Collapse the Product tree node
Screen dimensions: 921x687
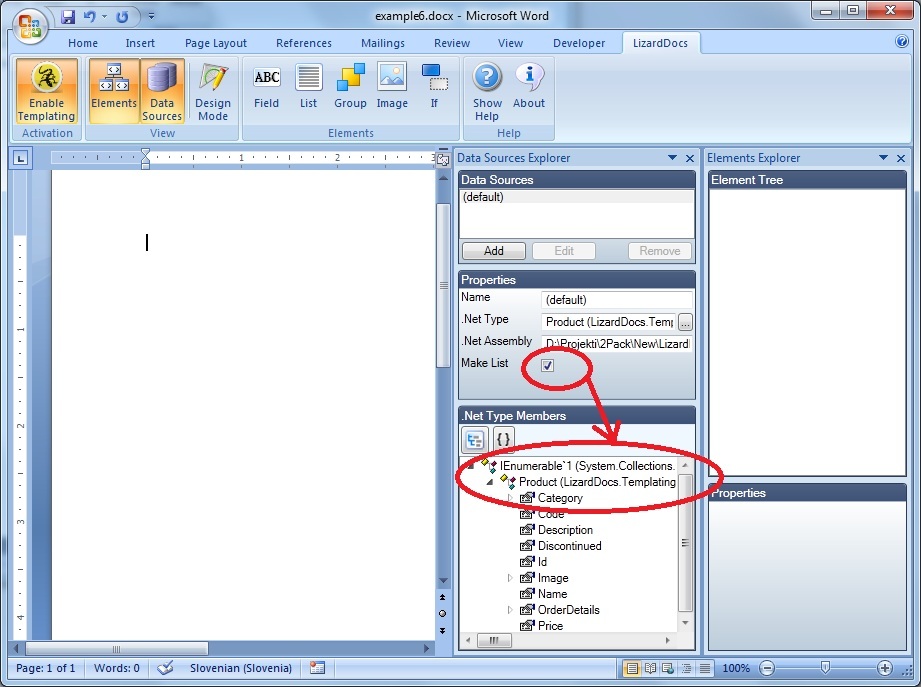[x=490, y=482]
